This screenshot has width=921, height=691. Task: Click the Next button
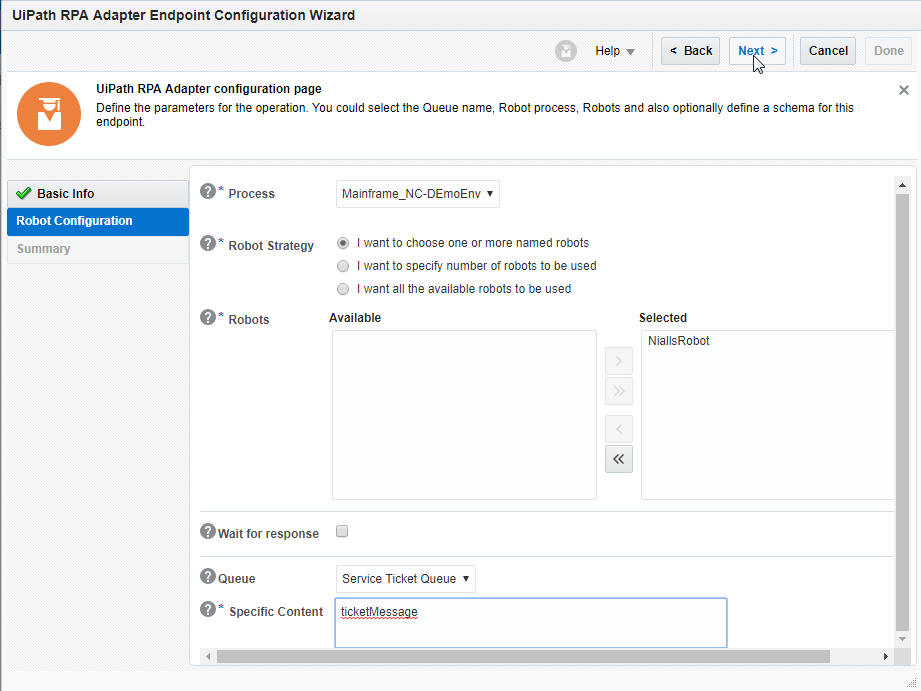point(757,51)
